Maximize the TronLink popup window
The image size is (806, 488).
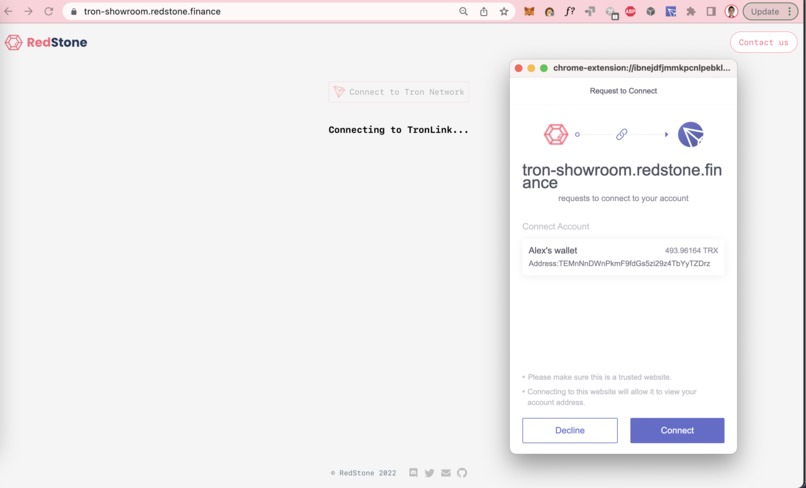pyautogui.click(x=544, y=68)
